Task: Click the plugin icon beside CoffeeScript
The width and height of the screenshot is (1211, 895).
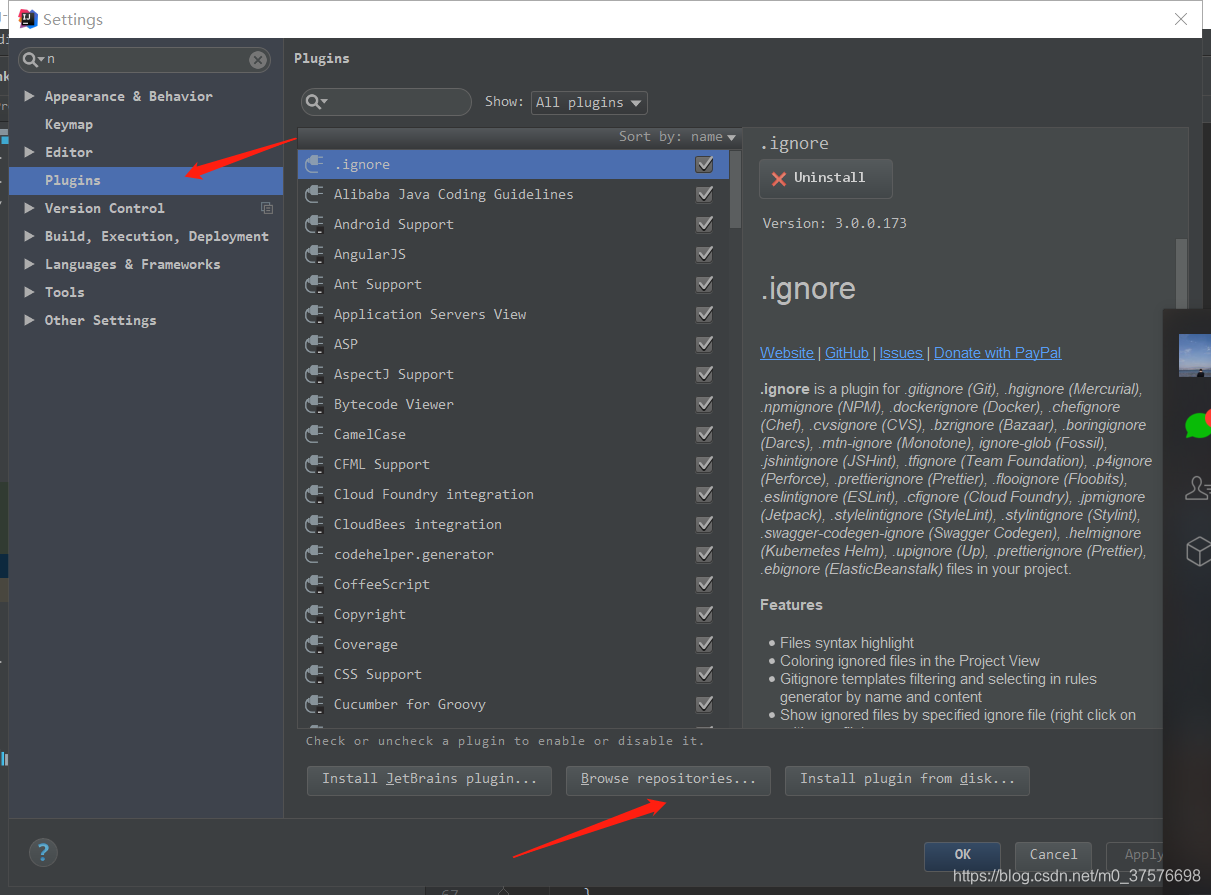Action: coord(314,584)
